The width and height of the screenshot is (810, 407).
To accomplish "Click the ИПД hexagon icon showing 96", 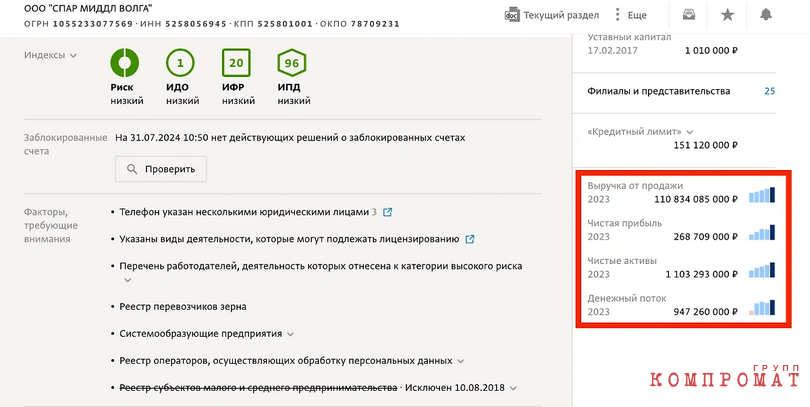I will (x=292, y=63).
